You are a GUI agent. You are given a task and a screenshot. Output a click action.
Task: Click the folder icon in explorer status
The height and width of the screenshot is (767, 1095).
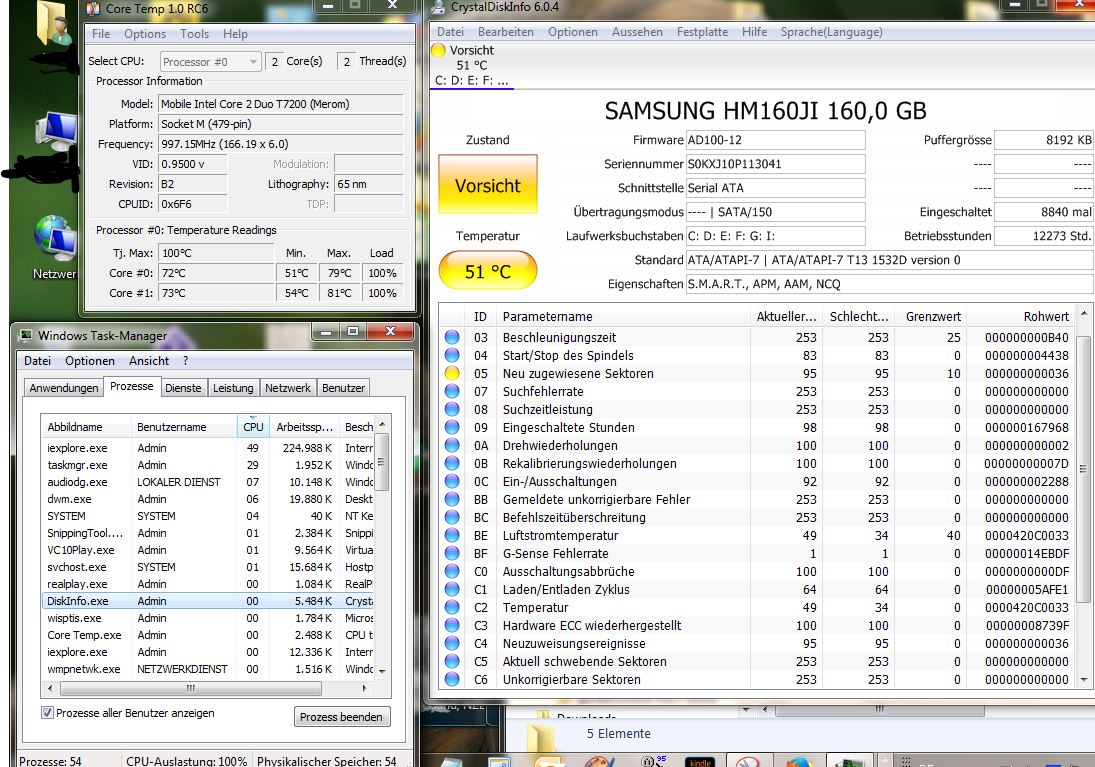tap(542, 738)
